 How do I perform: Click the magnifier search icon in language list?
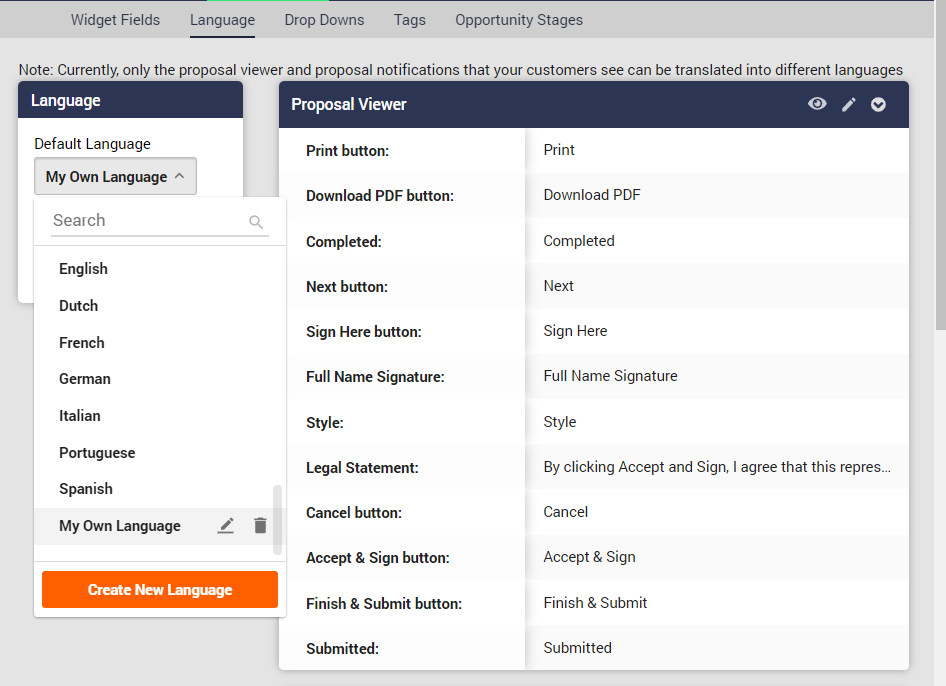(x=256, y=222)
